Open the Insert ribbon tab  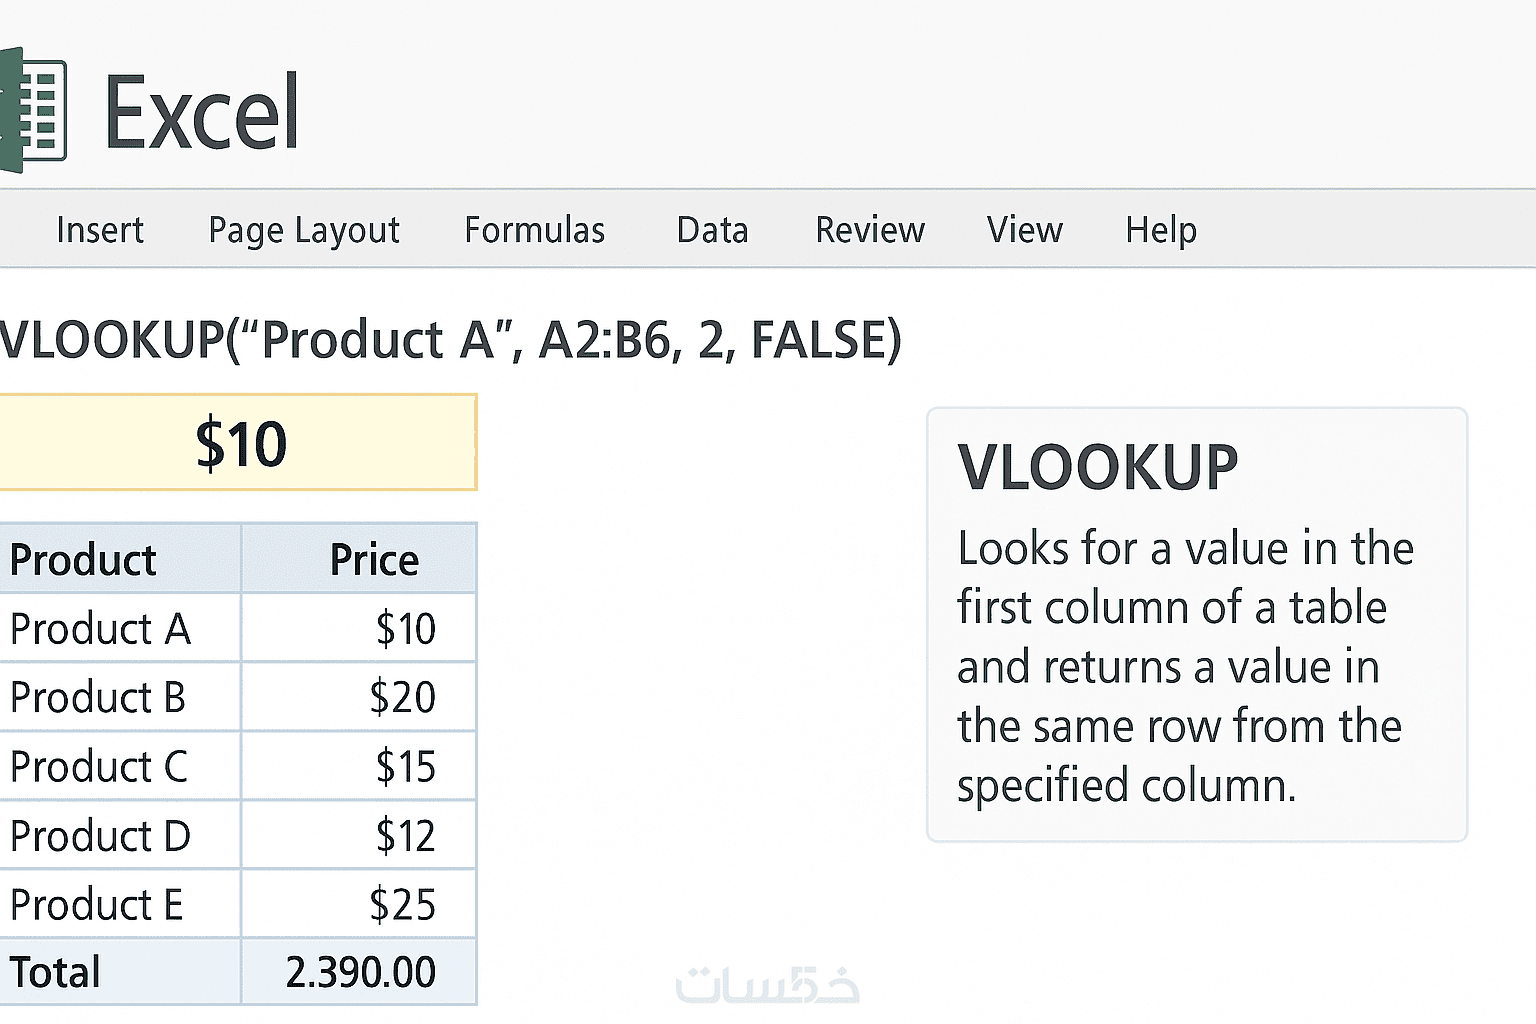(100, 230)
